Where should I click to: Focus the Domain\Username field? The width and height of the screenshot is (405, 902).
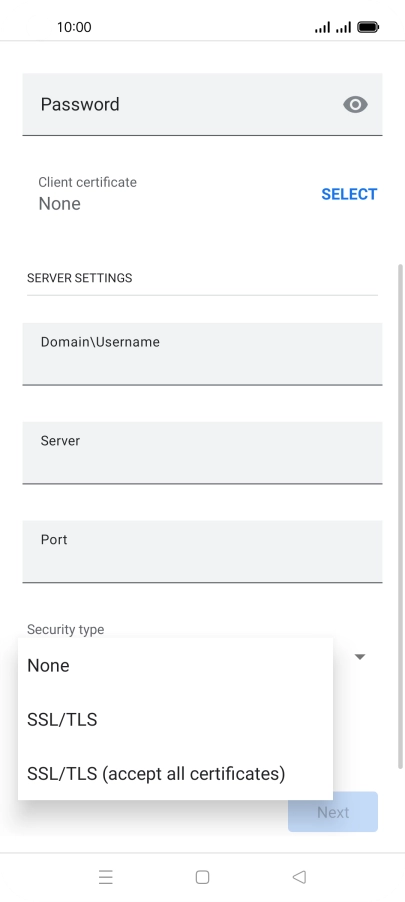[202, 354]
